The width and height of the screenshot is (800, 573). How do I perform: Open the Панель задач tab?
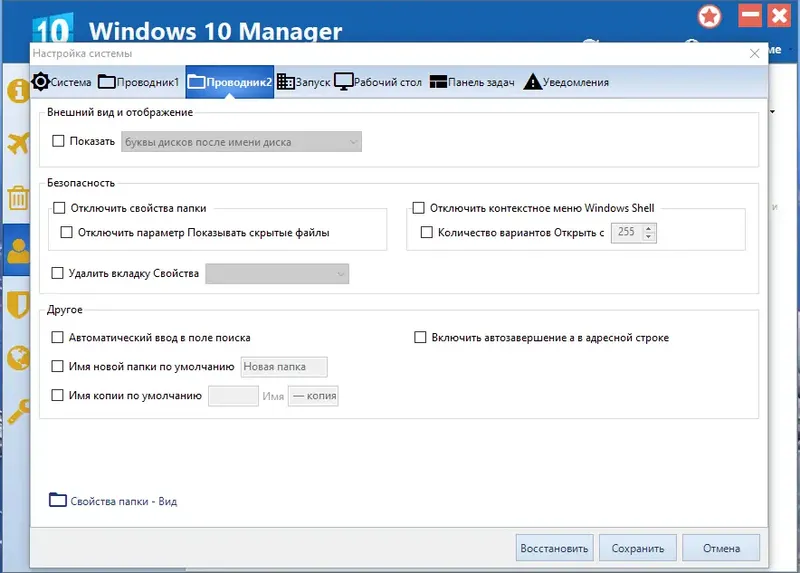point(472,82)
